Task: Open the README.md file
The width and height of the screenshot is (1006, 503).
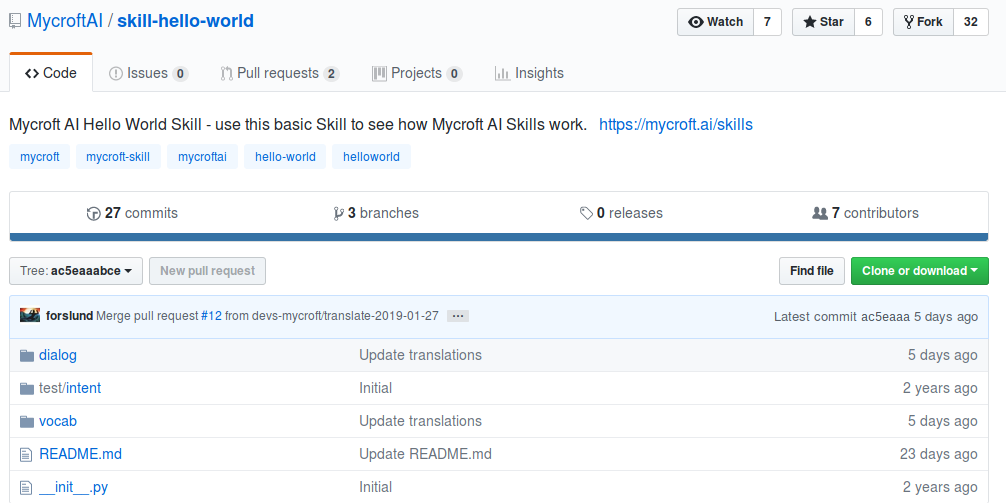Action: [80, 454]
